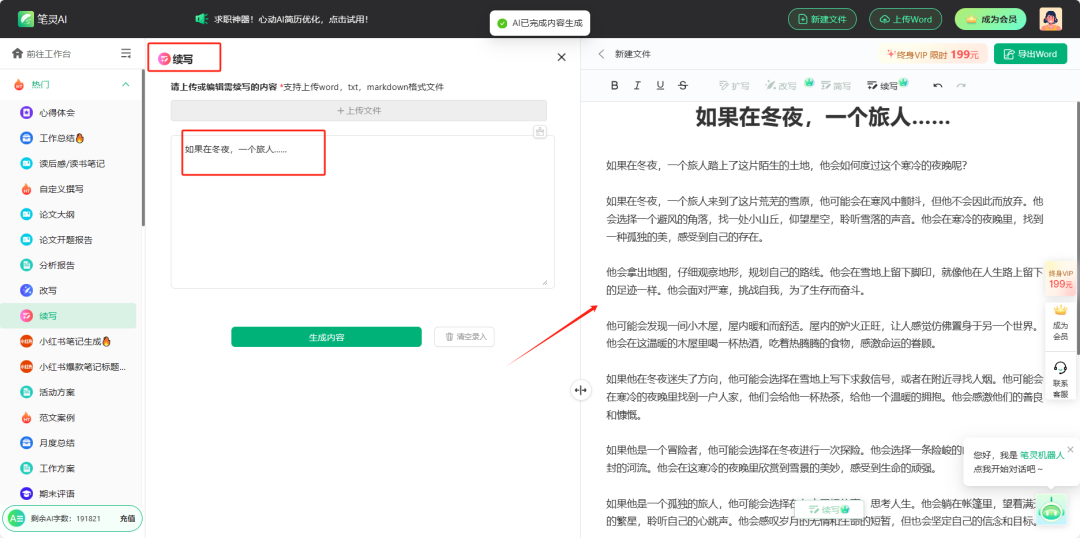The image size is (1080, 538).
Task: Click the paste icon above text area
Action: tap(540, 132)
